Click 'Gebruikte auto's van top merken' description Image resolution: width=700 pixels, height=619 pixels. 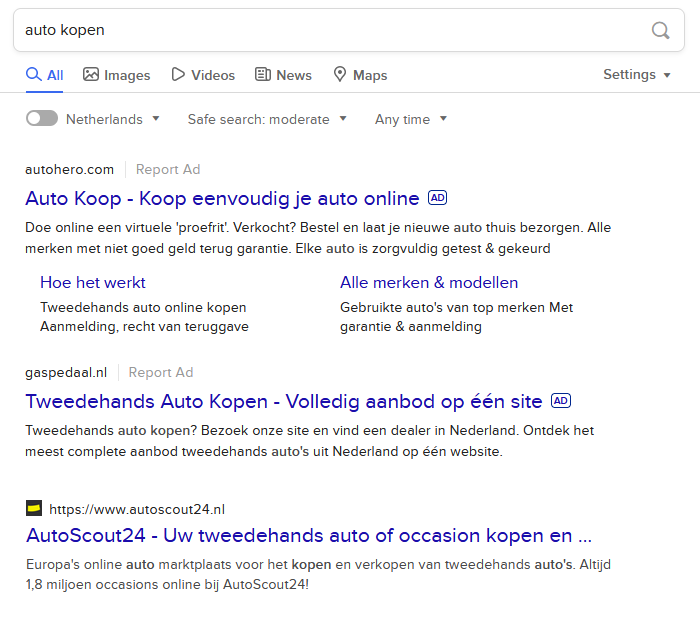pyautogui.click(x=456, y=317)
